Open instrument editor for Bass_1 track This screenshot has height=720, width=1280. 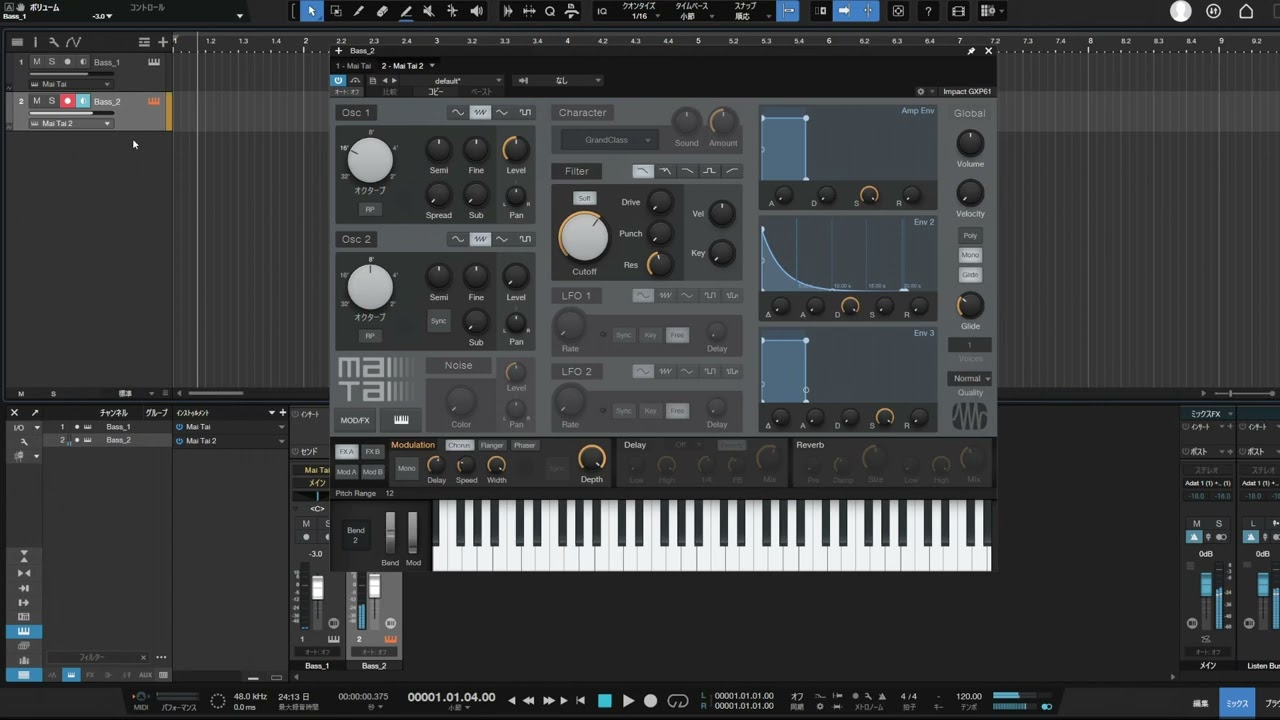click(154, 62)
